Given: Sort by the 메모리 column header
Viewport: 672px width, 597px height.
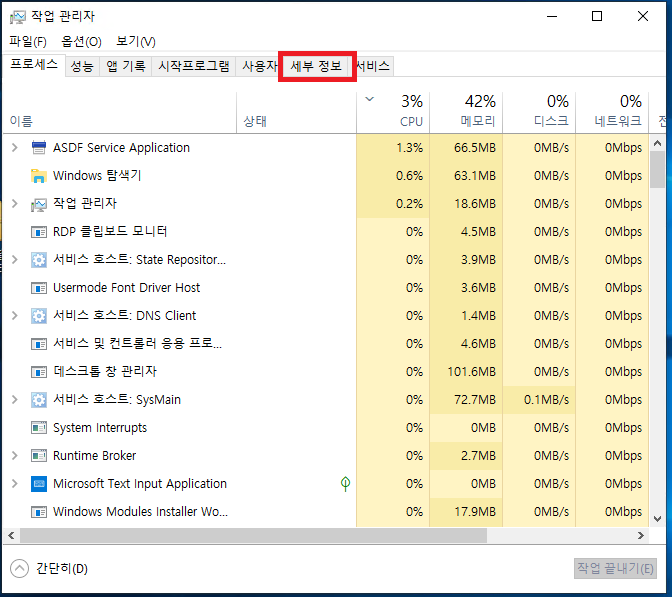Looking at the screenshot, I should tap(466, 112).
